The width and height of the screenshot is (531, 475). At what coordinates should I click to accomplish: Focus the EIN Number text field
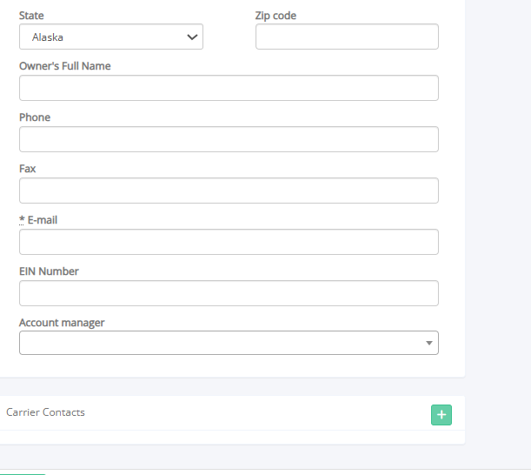(x=229, y=293)
